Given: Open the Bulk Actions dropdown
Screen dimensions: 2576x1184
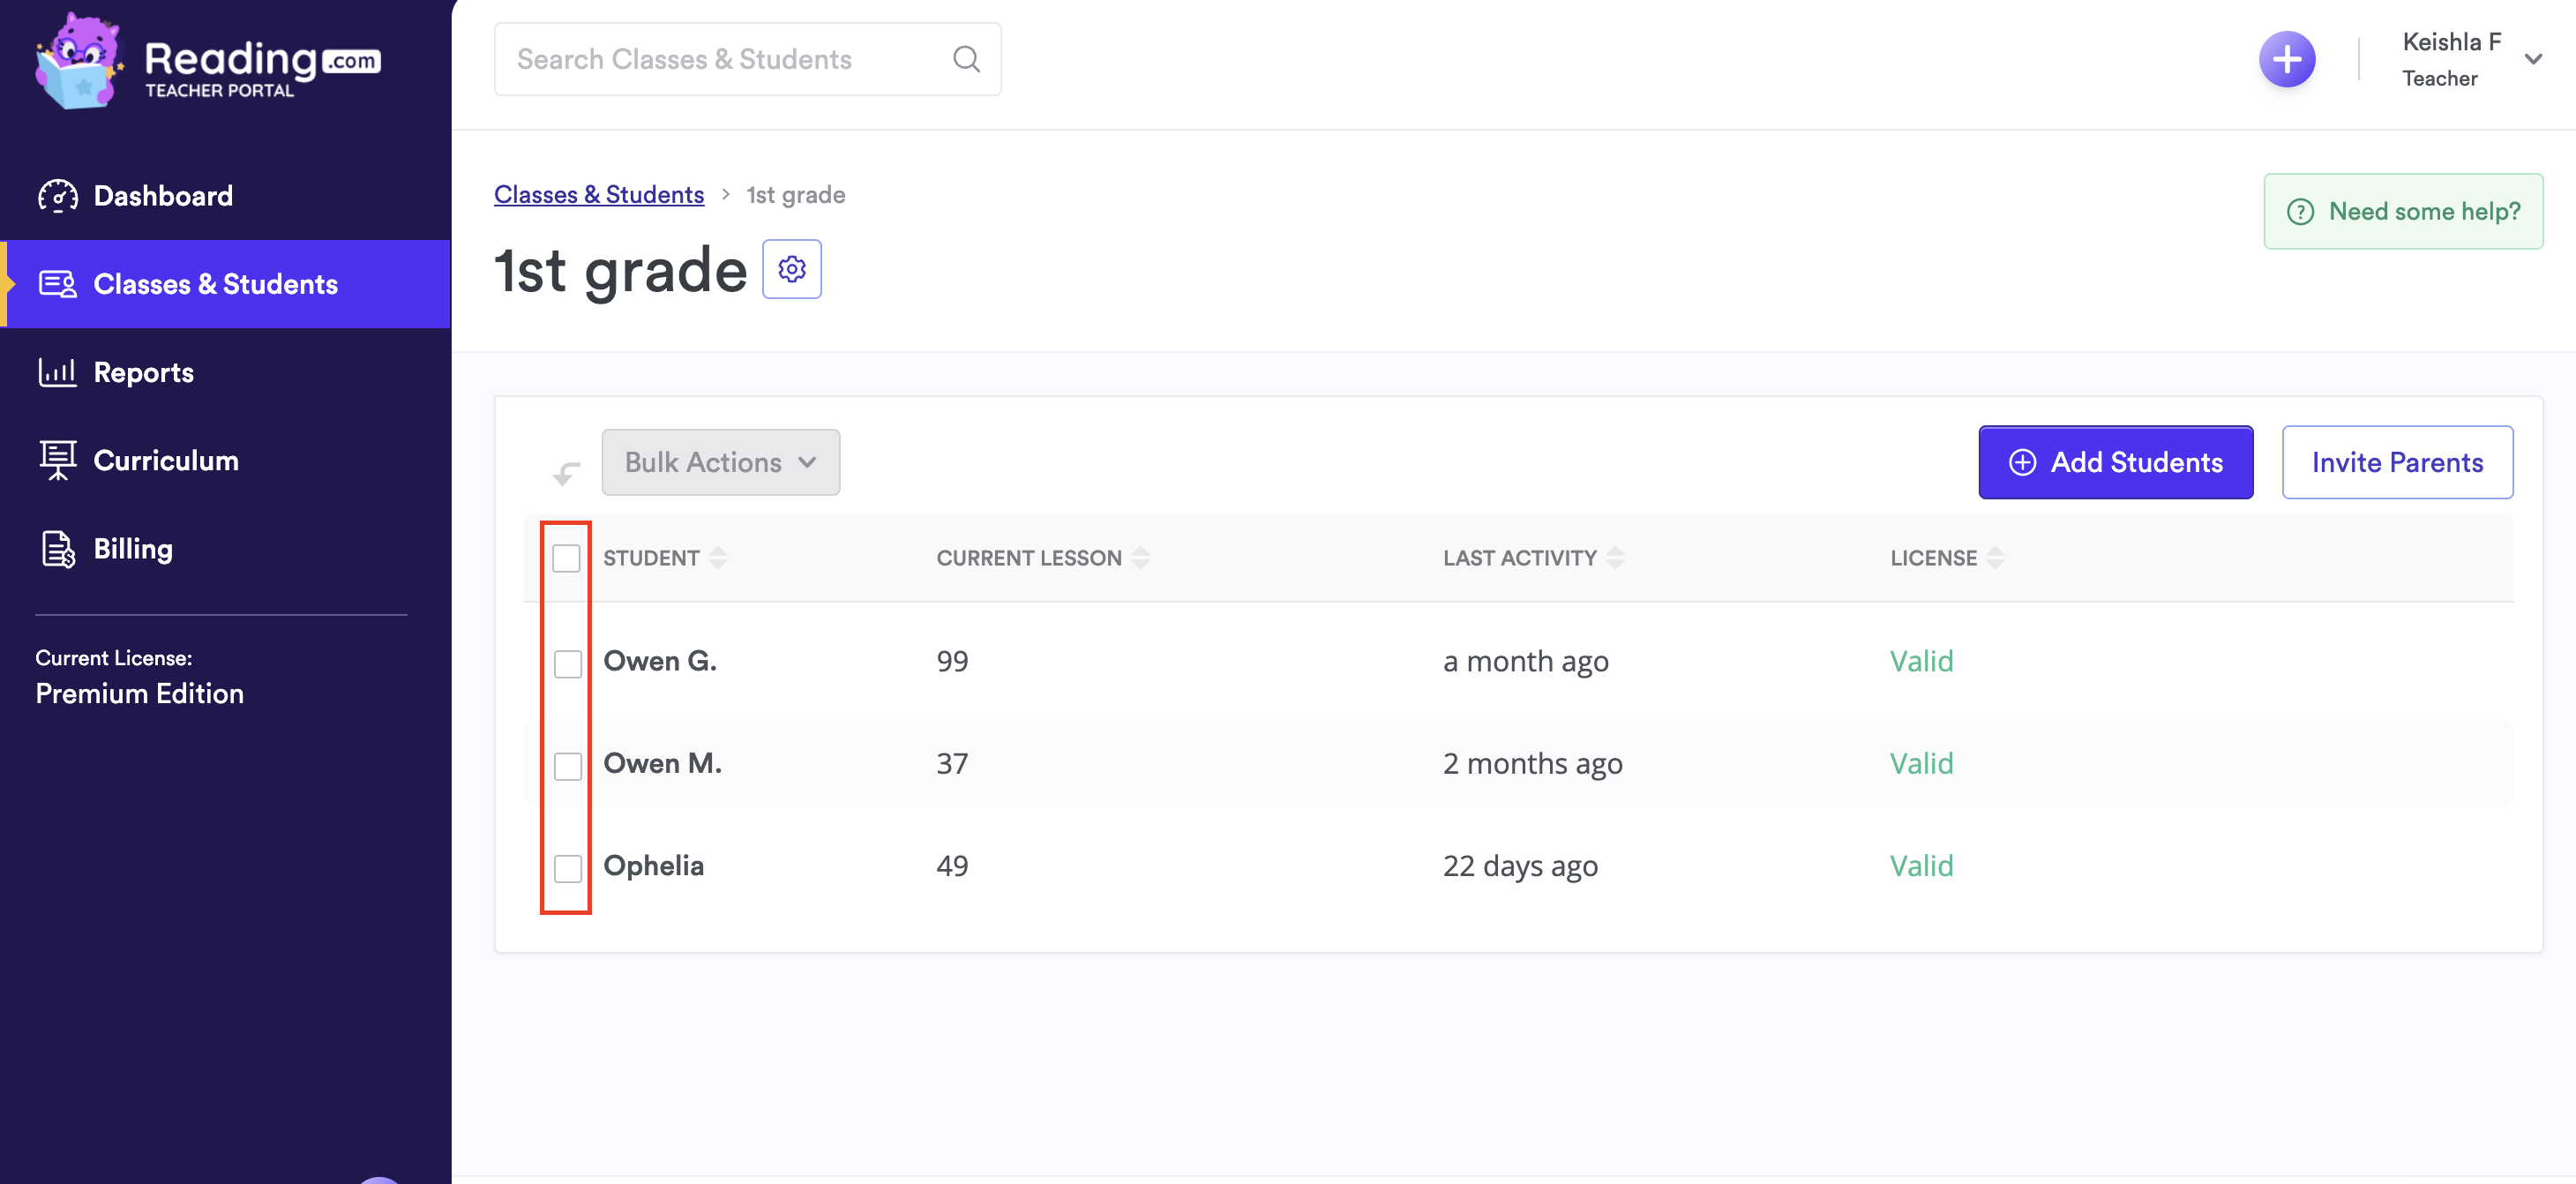Looking at the screenshot, I should [x=720, y=462].
